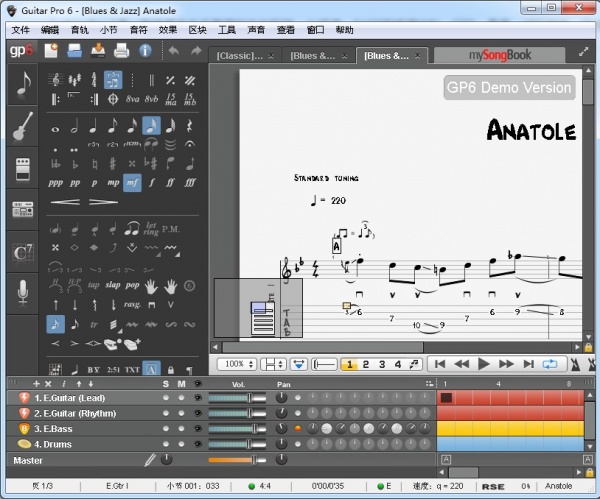Set the key signature

pyautogui.click(x=75, y=80)
